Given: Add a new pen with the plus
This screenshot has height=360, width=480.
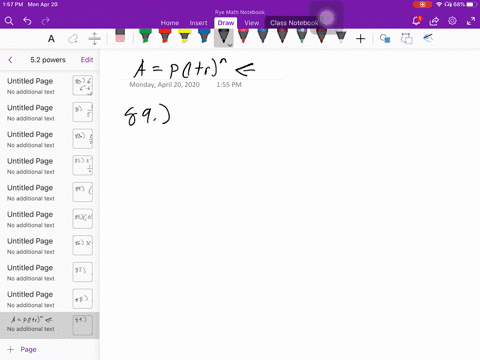Looking at the screenshot, I should 360,39.
